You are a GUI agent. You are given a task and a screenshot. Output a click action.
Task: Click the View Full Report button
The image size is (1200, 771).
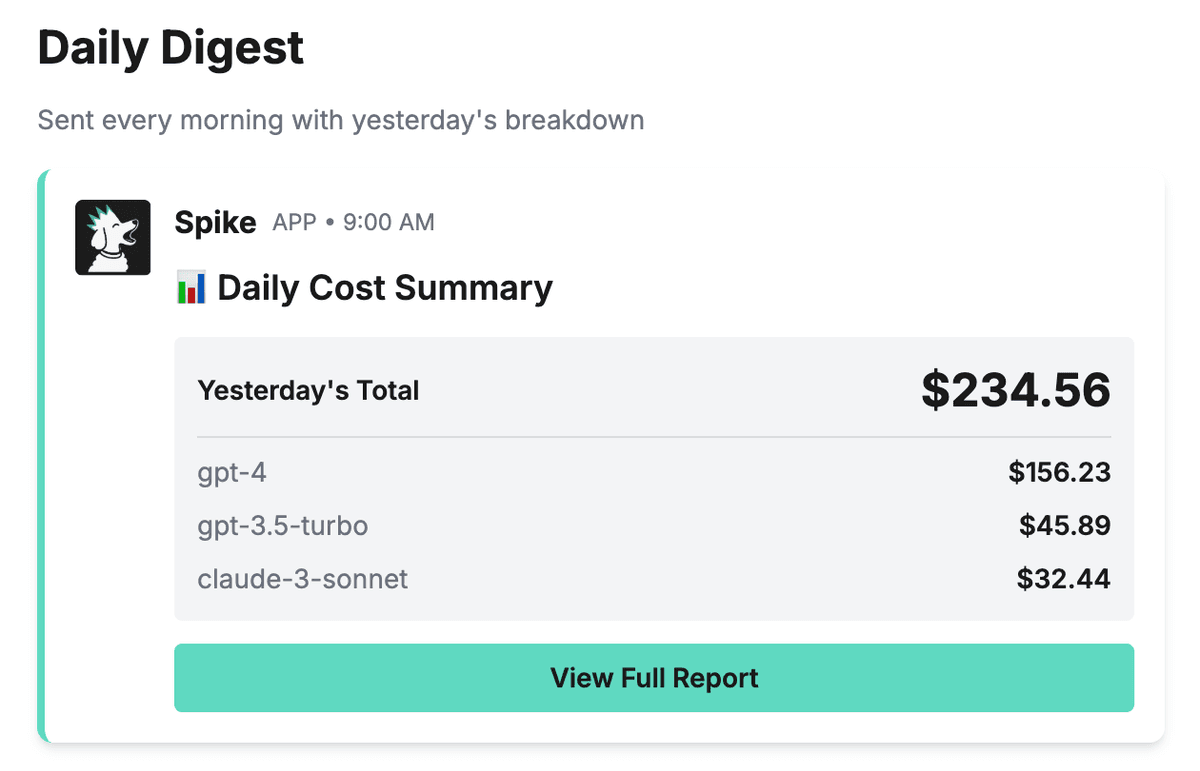coord(654,678)
